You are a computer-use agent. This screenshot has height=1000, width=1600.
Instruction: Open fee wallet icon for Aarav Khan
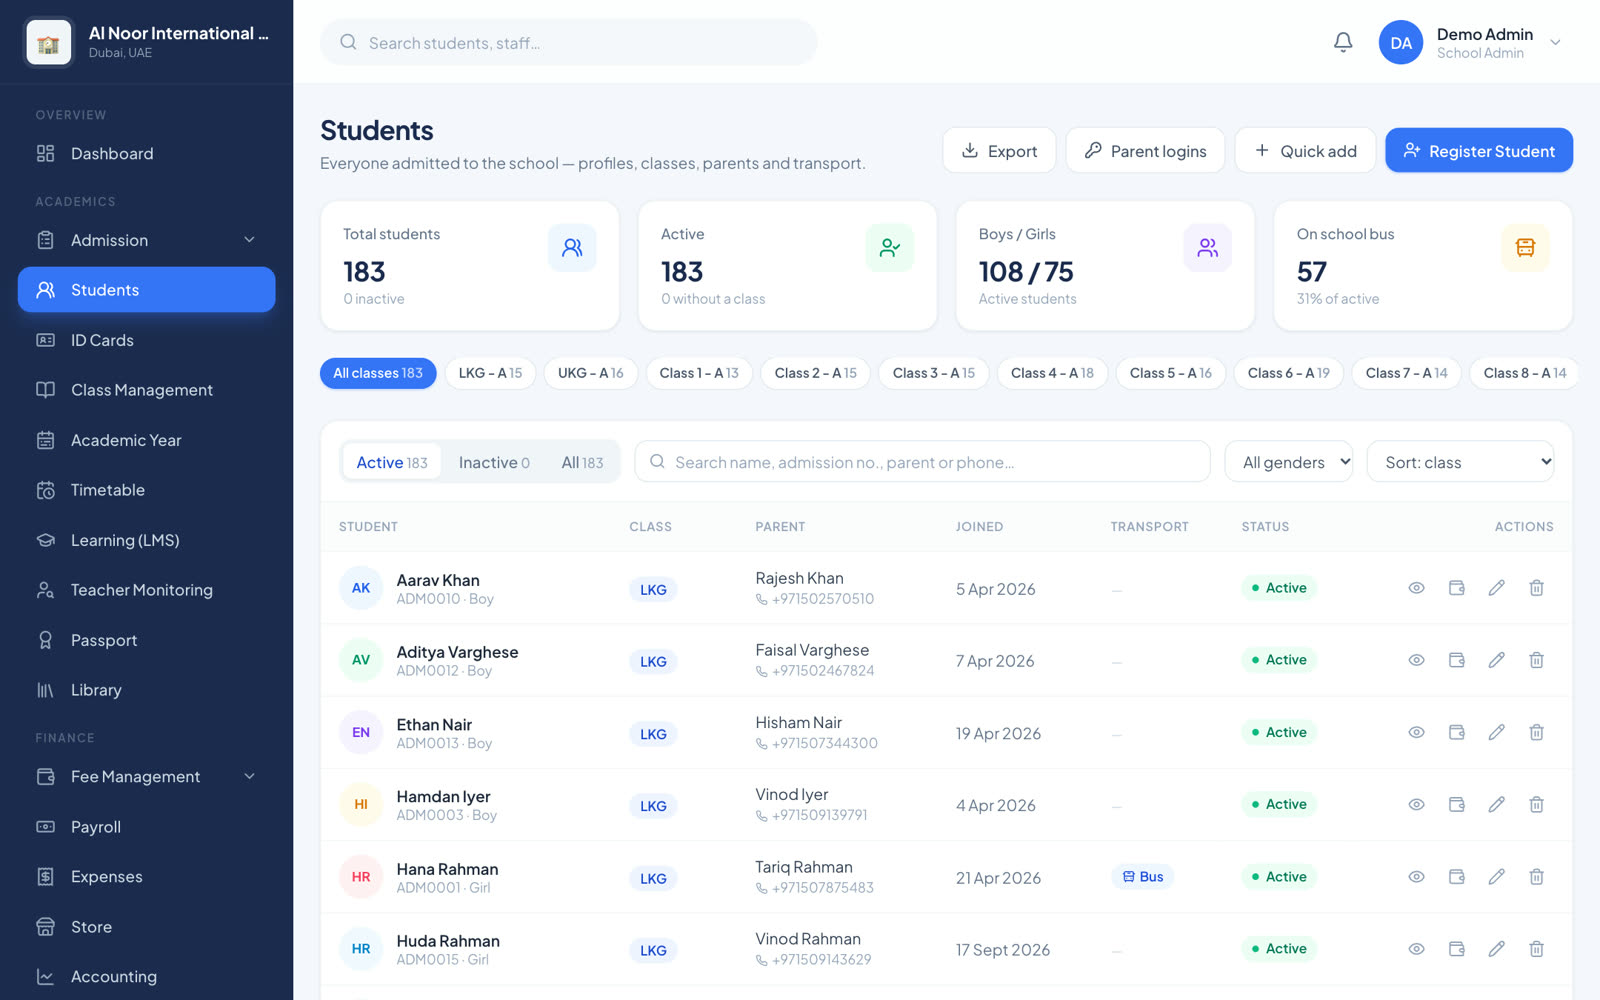coord(1456,588)
